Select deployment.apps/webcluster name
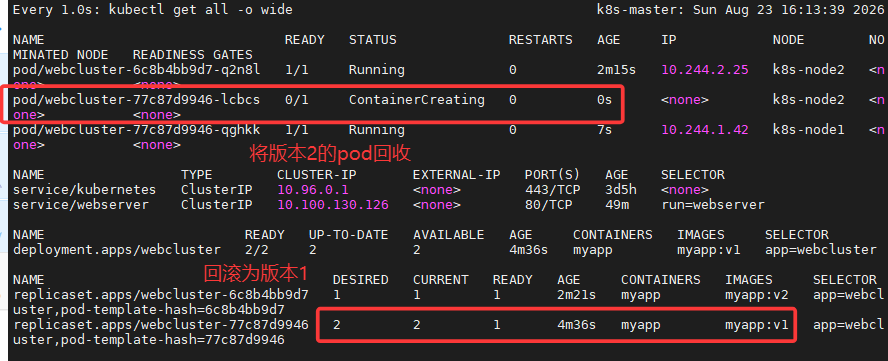Screen dimensions: 888x361 coord(117,249)
